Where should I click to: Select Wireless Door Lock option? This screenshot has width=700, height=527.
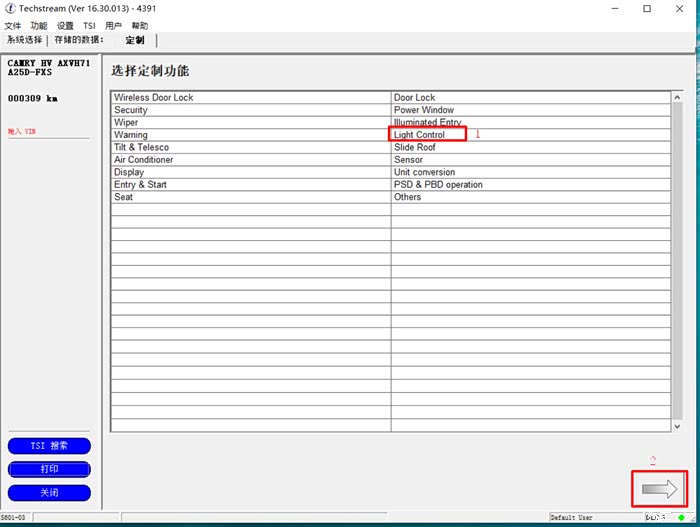pos(154,98)
